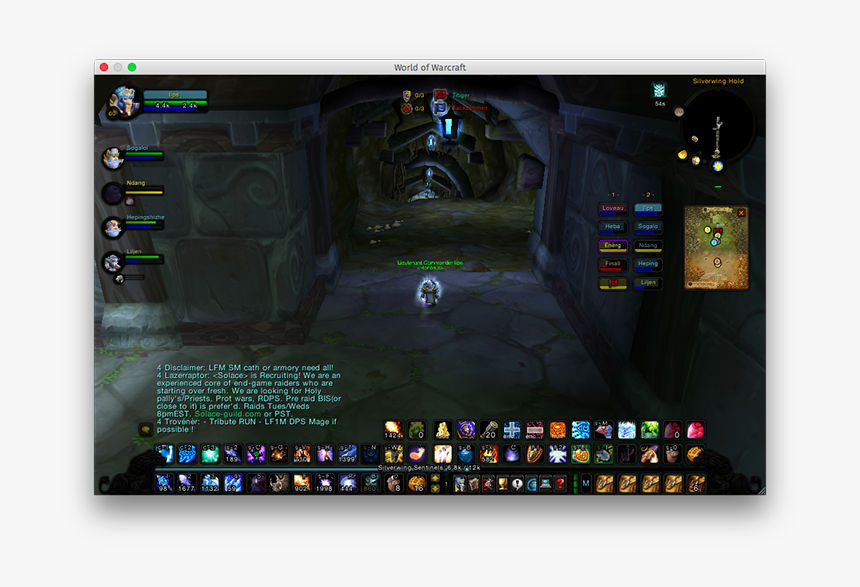This screenshot has height=587, width=860.
Task: Open the quest log exclamation button
Action: pos(517,484)
